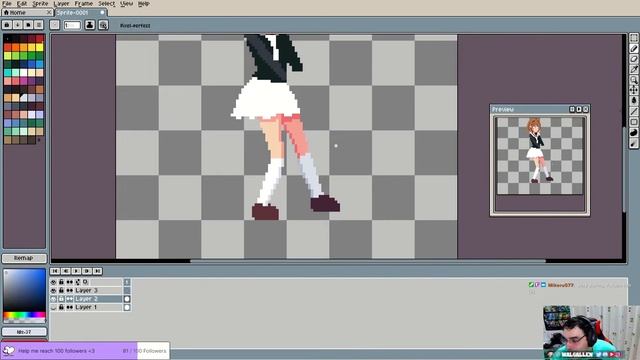Open the brush type selector
640x360 pixels.
pos(54,25)
